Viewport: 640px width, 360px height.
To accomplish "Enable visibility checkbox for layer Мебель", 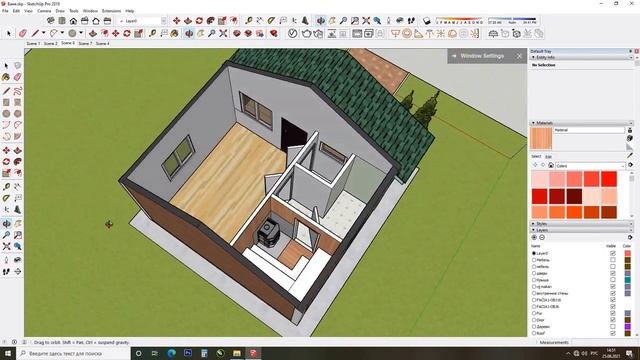I will click(x=613, y=260).
